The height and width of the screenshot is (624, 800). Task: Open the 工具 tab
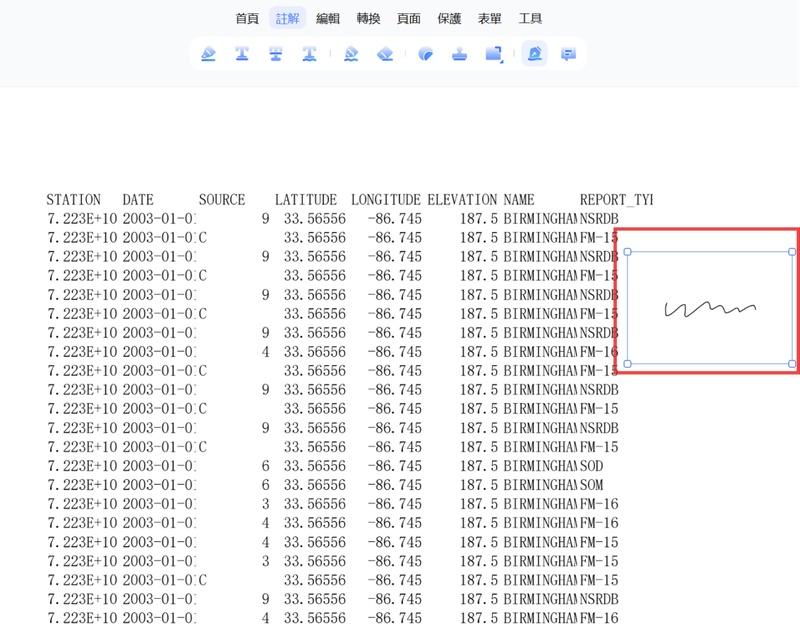(x=530, y=18)
